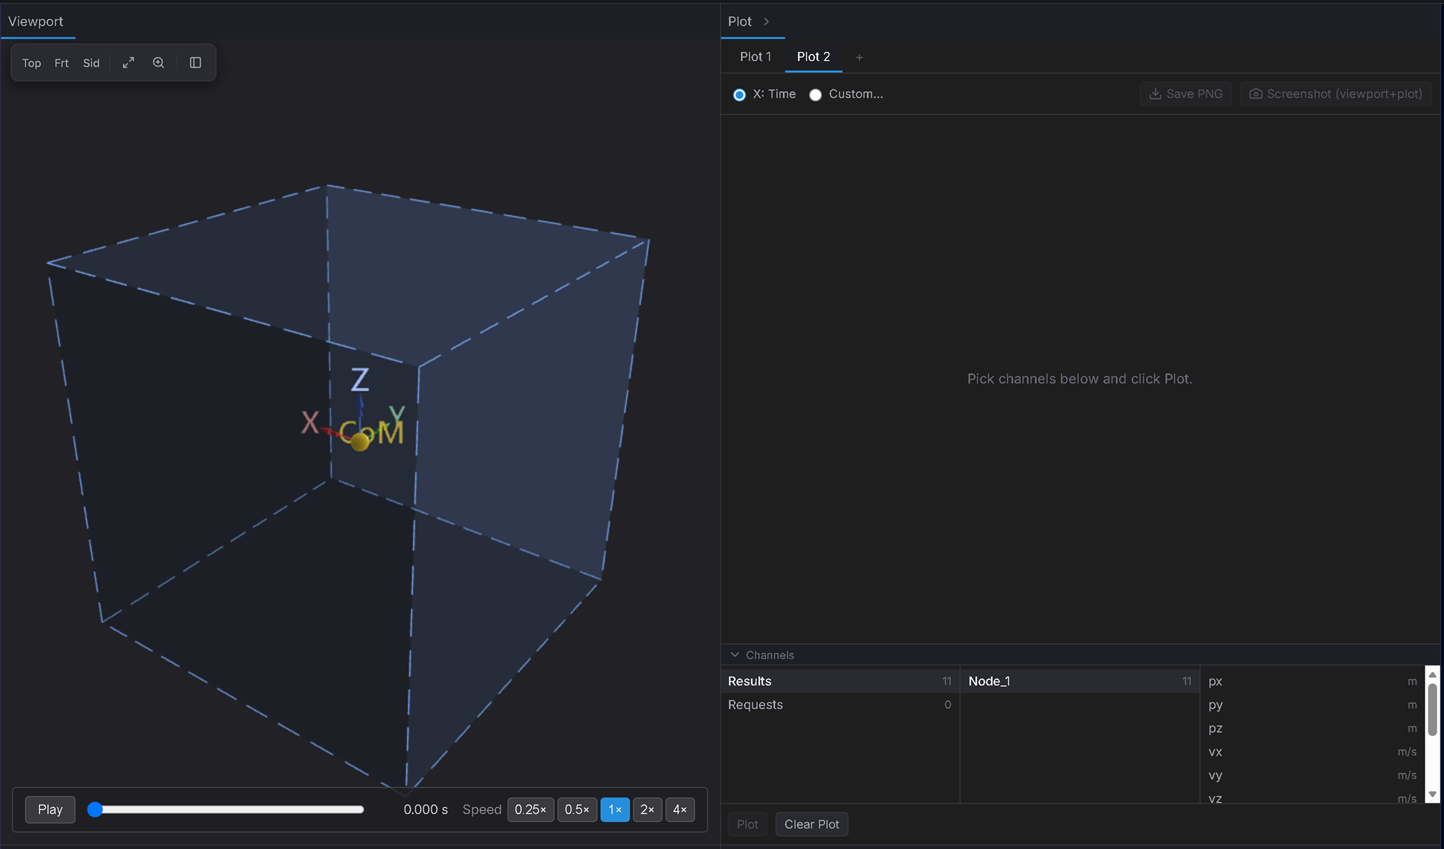
Task: Click the Clear Plot button
Action: [x=812, y=824]
